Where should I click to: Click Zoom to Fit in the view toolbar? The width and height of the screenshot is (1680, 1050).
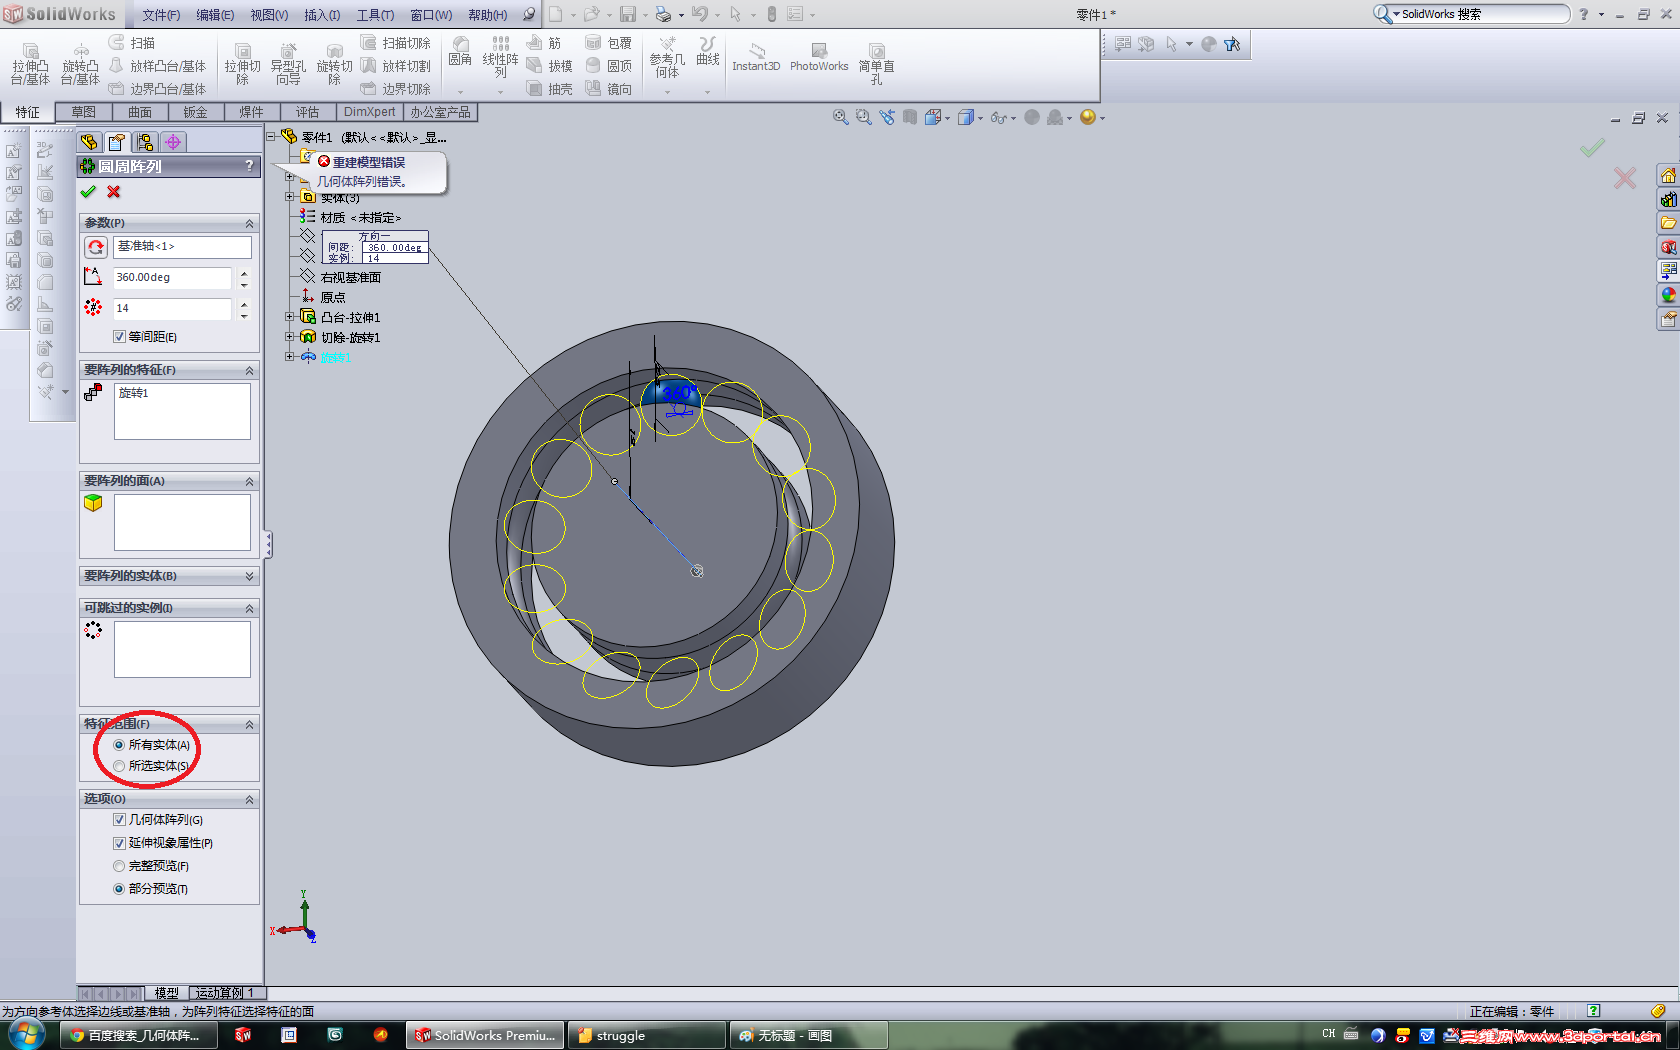coord(841,117)
